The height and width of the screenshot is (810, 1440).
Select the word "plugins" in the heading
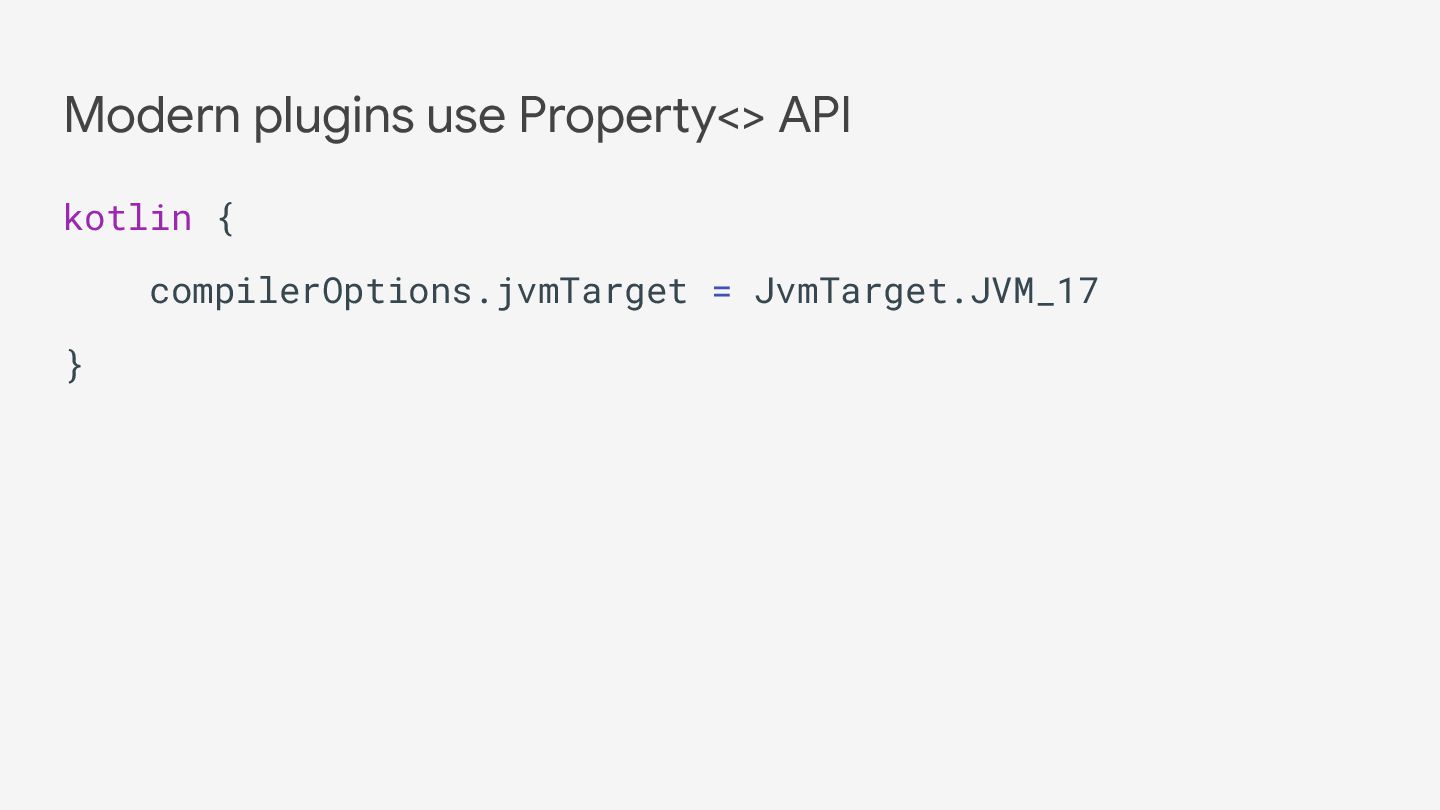pos(334,120)
